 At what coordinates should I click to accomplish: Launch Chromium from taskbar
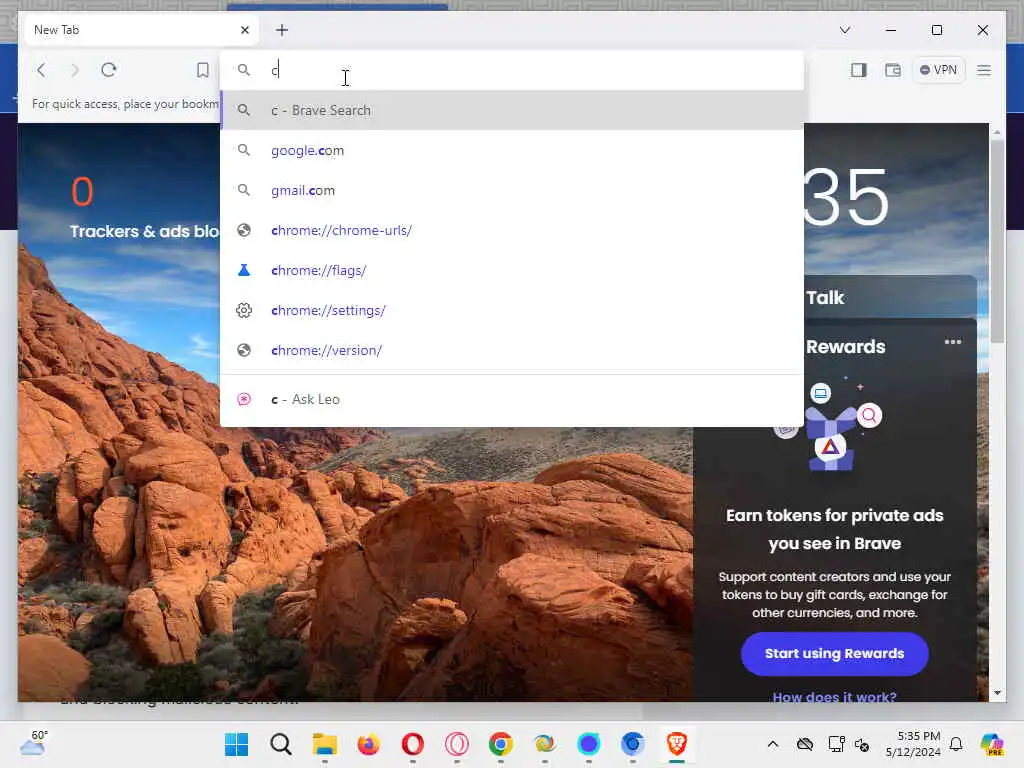coord(633,744)
